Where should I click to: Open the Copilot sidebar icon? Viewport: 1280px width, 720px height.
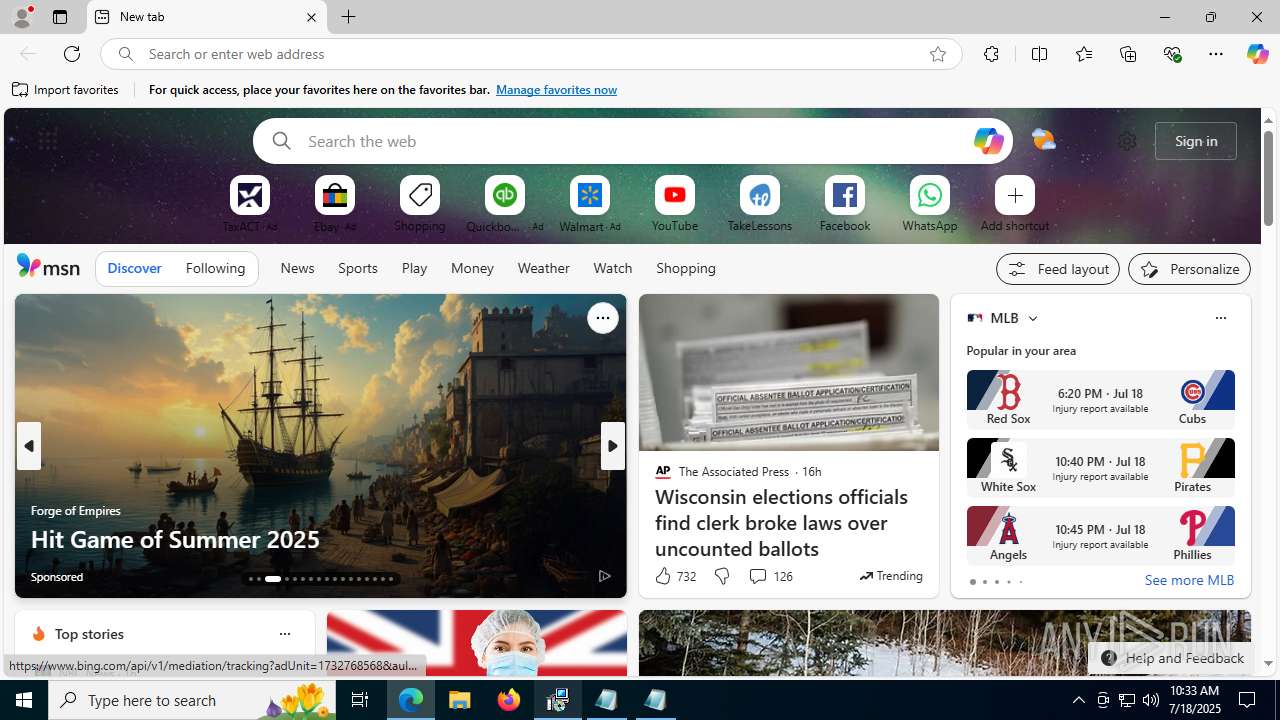(1257, 54)
